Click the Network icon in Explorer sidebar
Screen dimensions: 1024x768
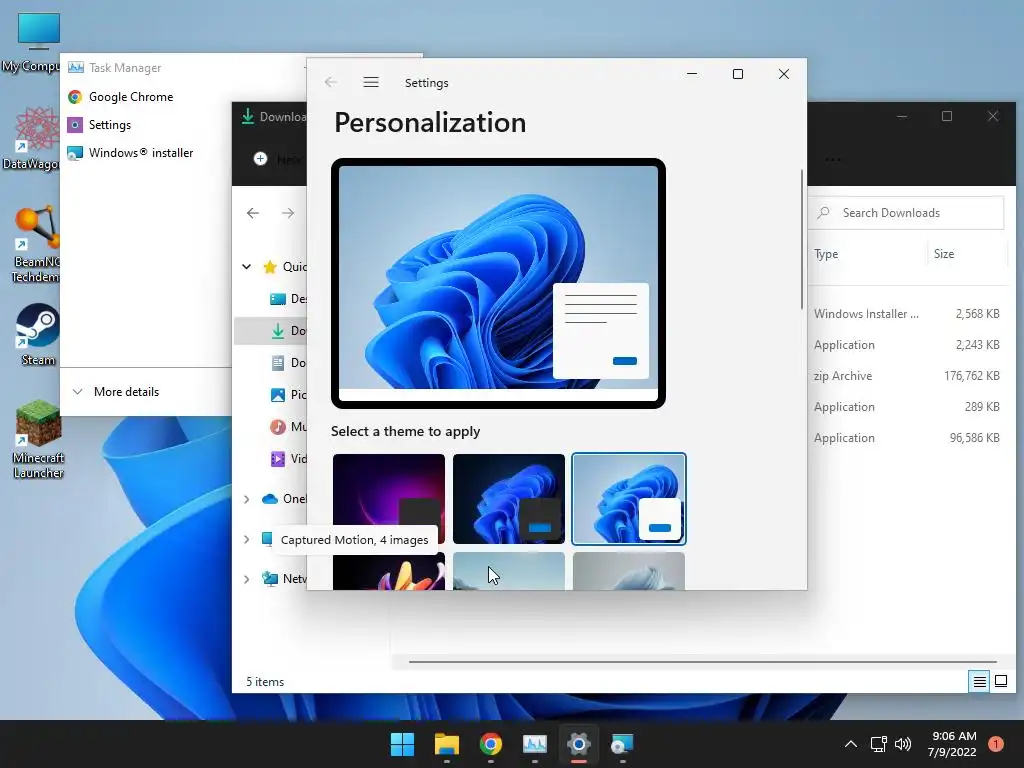pos(270,579)
